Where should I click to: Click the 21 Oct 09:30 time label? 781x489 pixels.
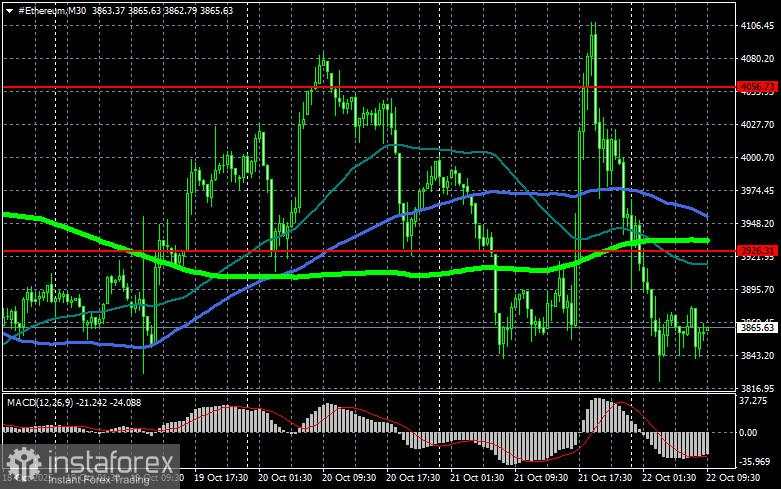[x=541, y=477]
